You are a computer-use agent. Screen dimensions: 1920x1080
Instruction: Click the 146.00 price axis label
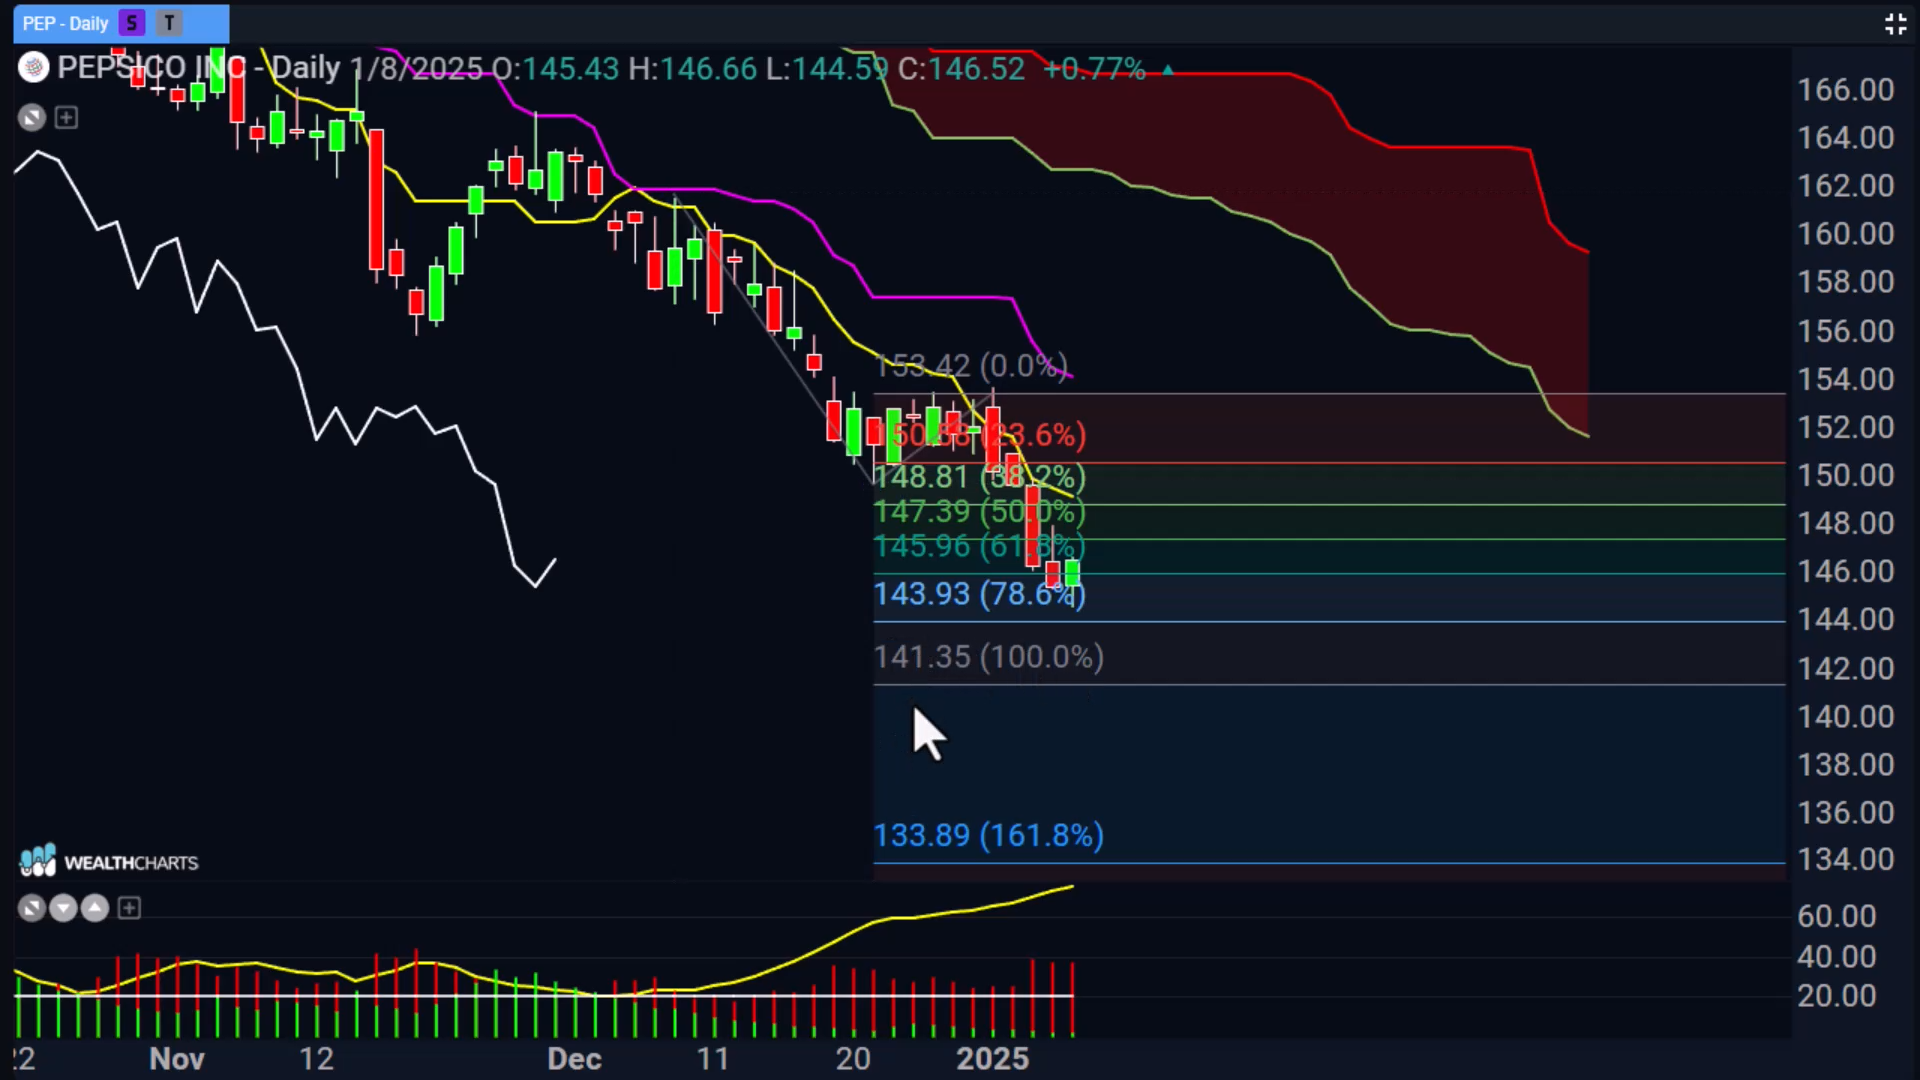pyautogui.click(x=1846, y=571)
